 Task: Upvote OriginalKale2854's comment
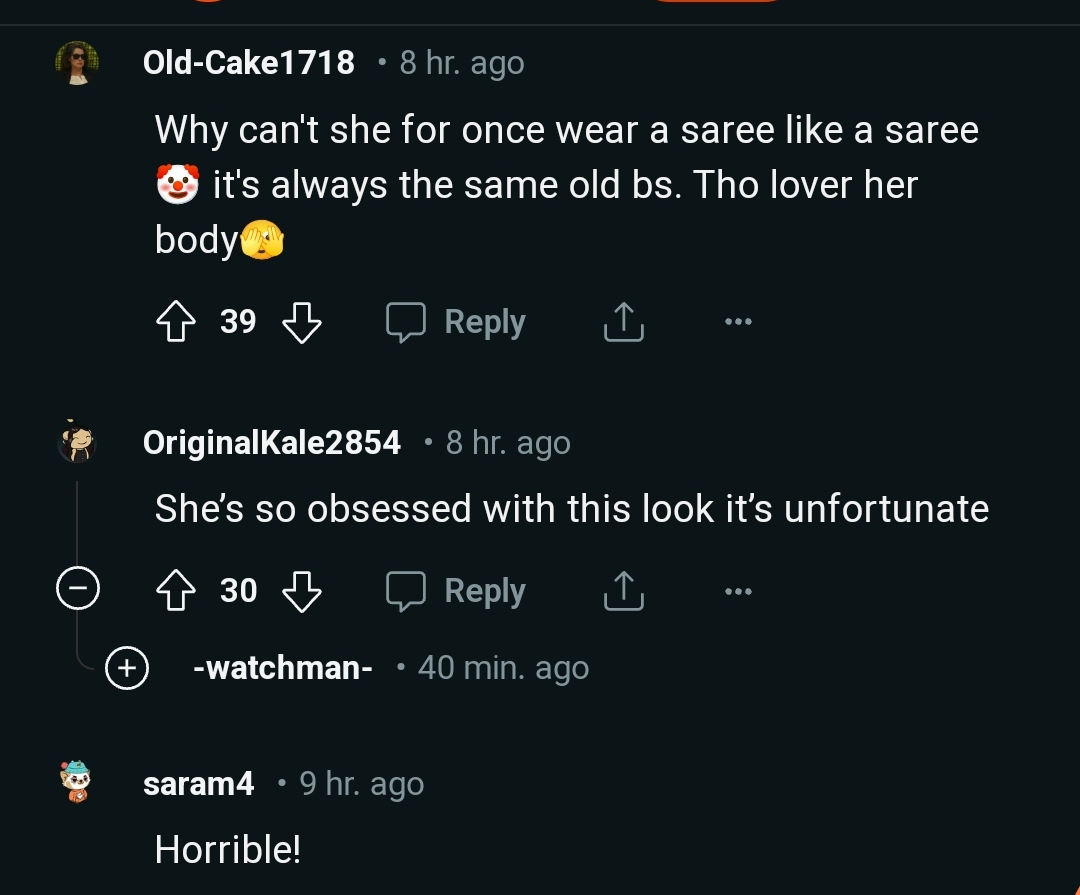[x=176, y=590]
